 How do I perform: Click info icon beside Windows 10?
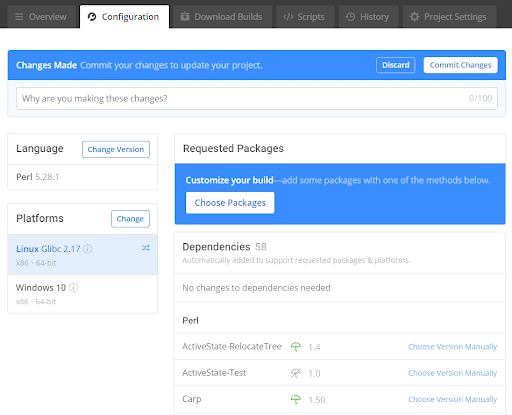[x=74, y=287]
